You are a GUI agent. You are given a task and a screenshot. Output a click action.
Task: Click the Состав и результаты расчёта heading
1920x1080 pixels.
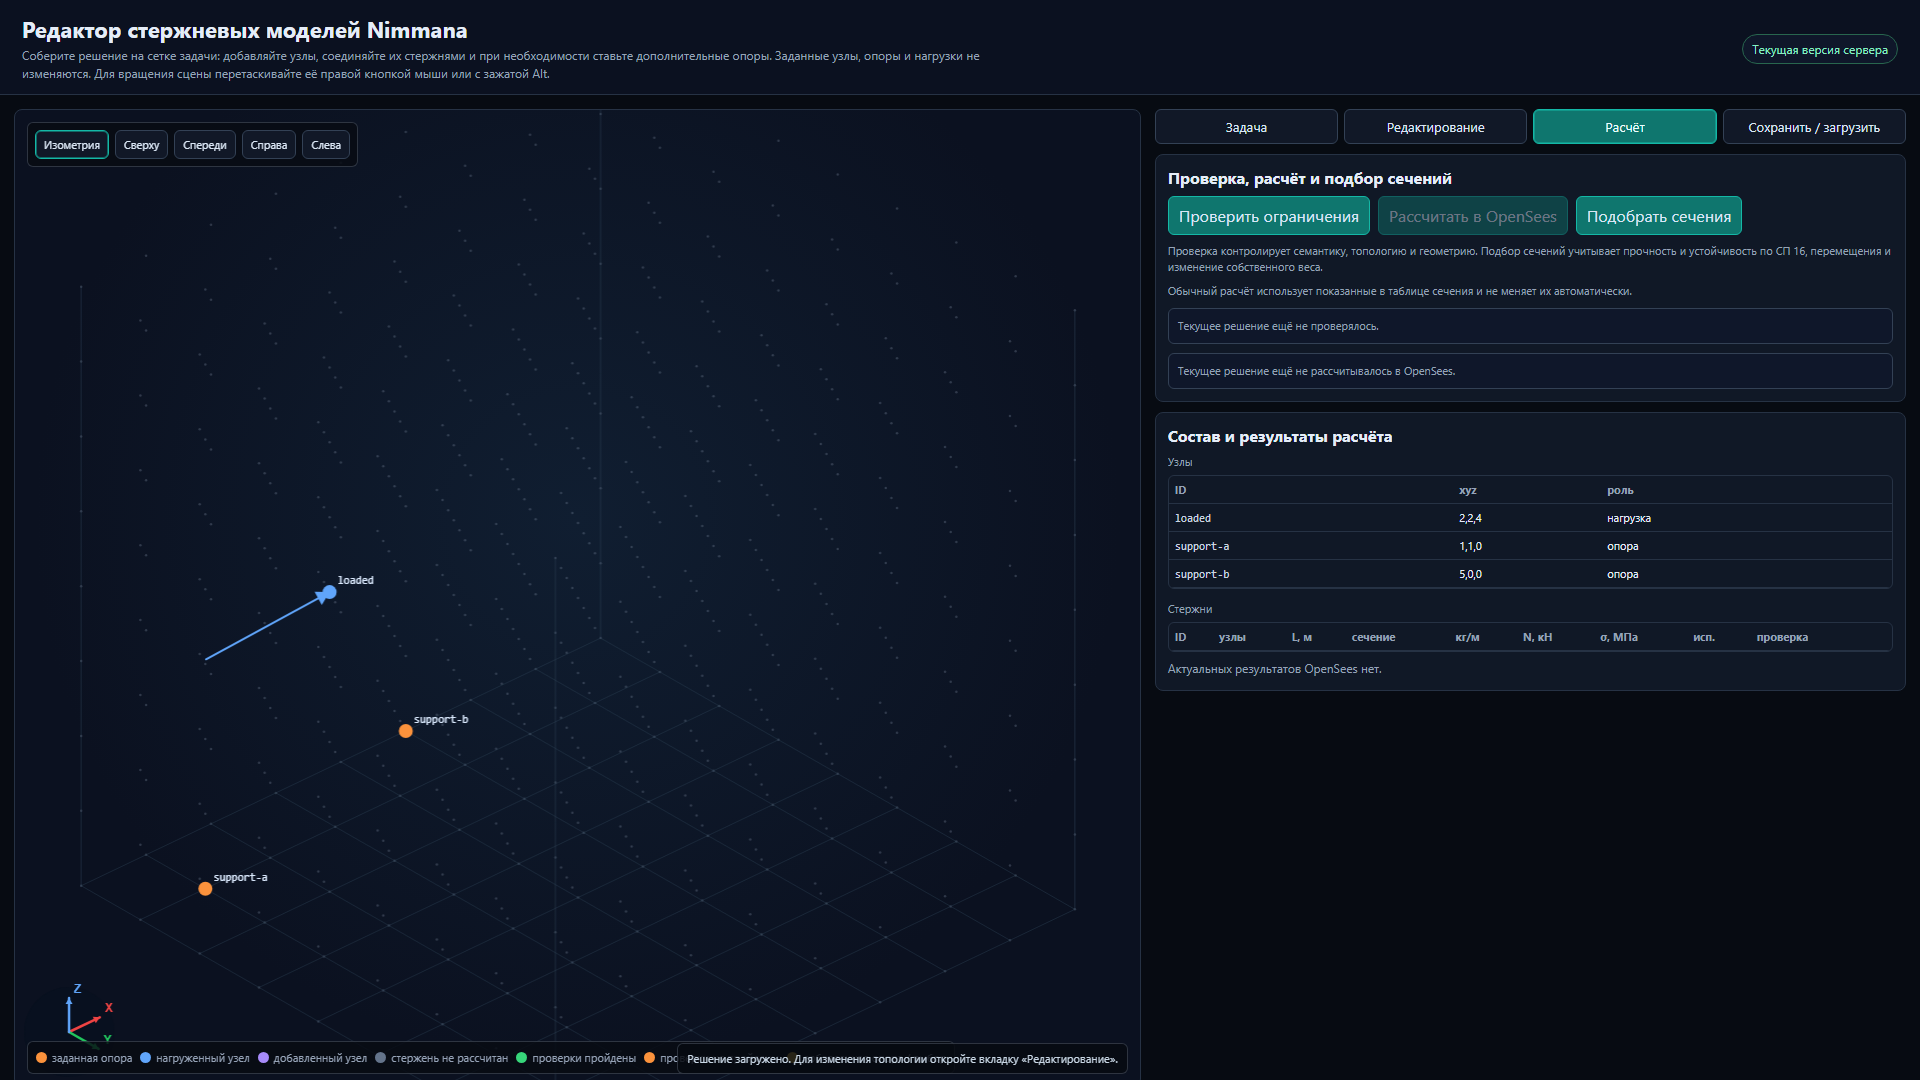(1280, 437)
